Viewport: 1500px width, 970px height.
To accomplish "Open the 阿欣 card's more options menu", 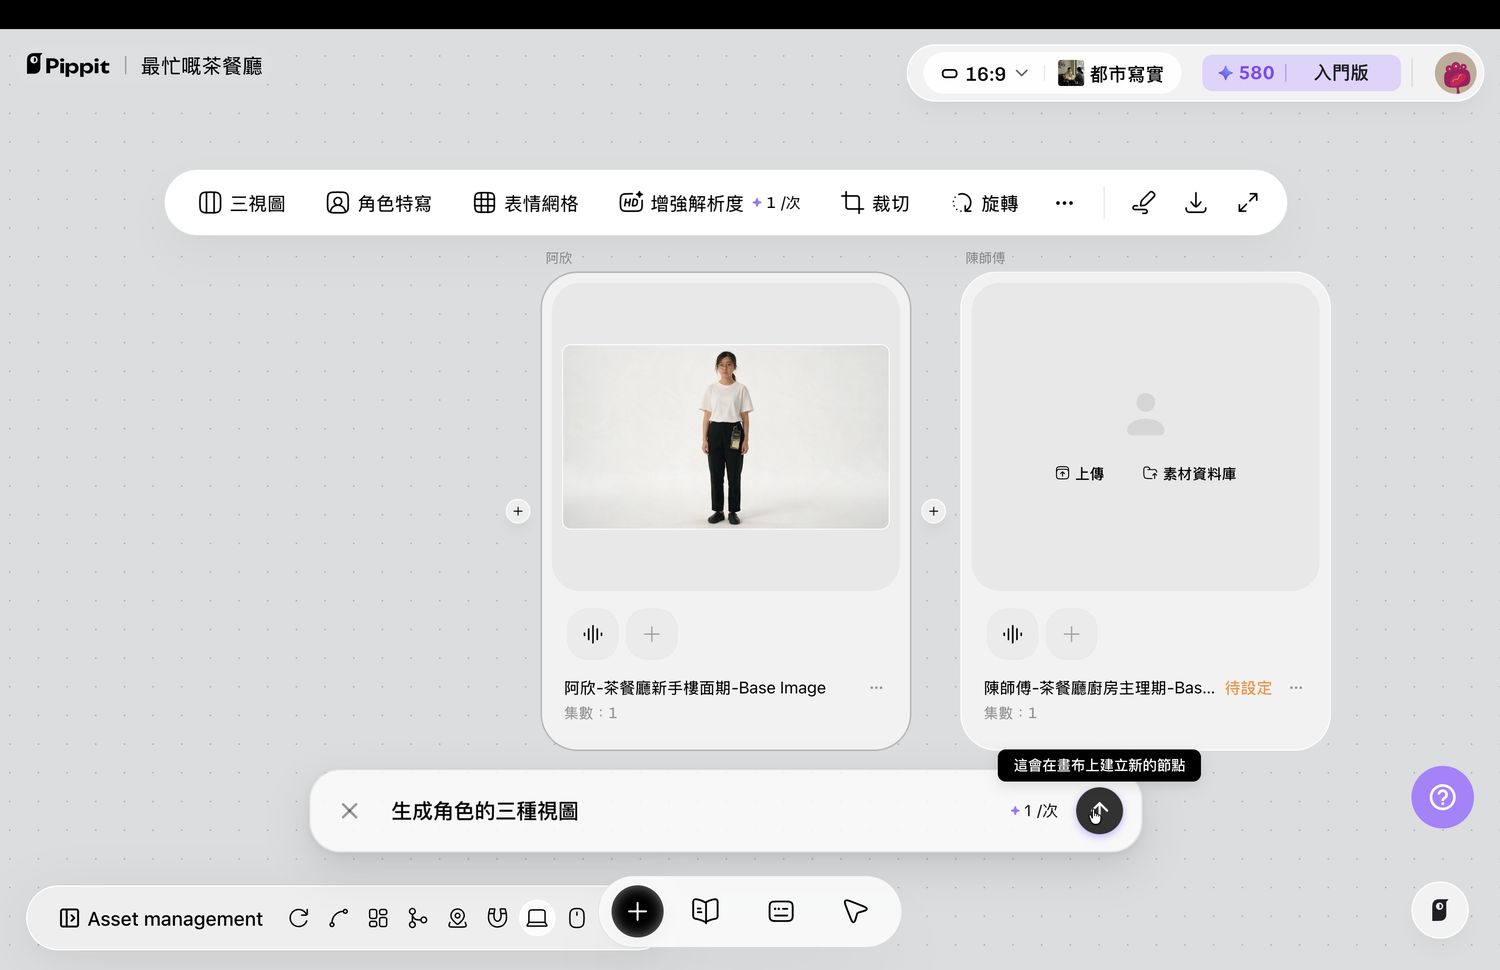I will pos(876,688).
